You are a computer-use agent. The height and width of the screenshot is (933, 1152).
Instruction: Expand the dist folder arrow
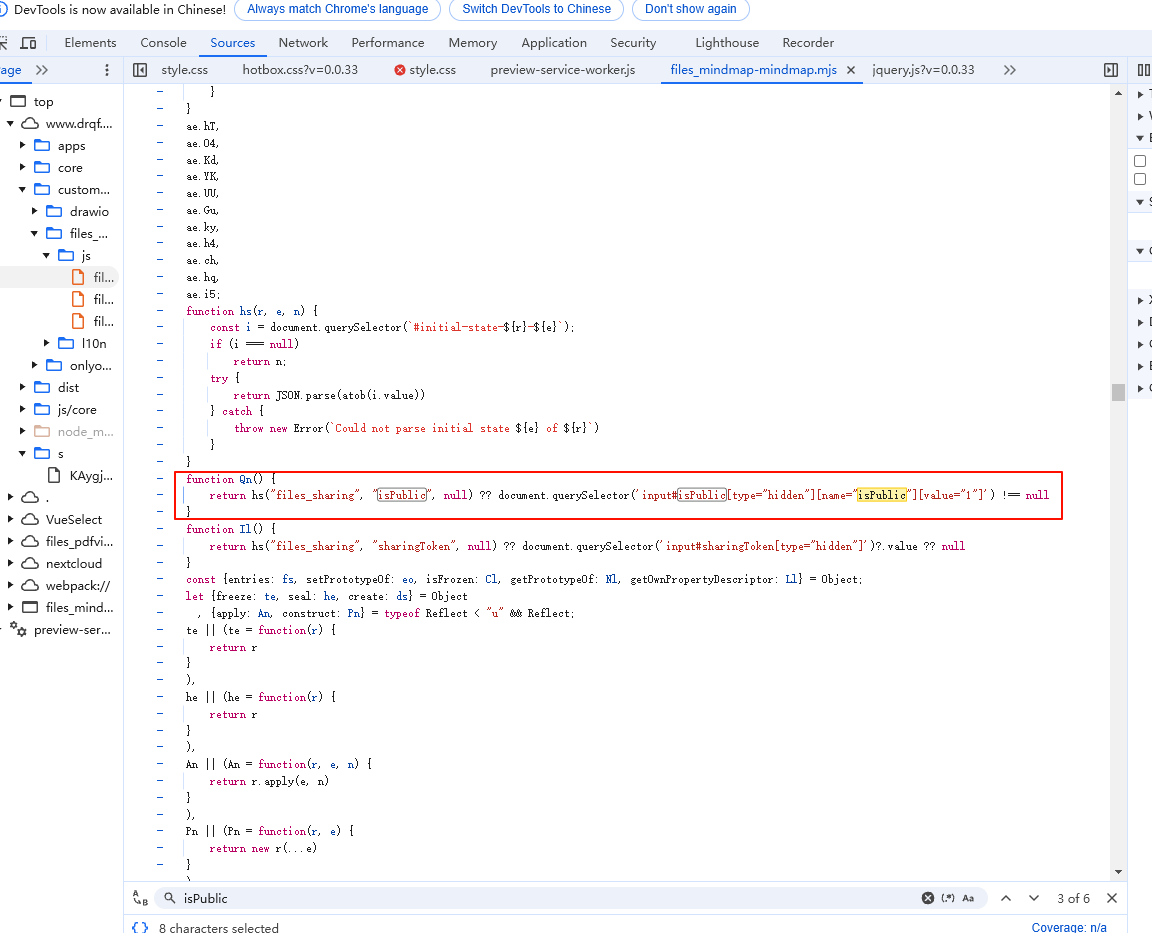(x=23, y=387)
